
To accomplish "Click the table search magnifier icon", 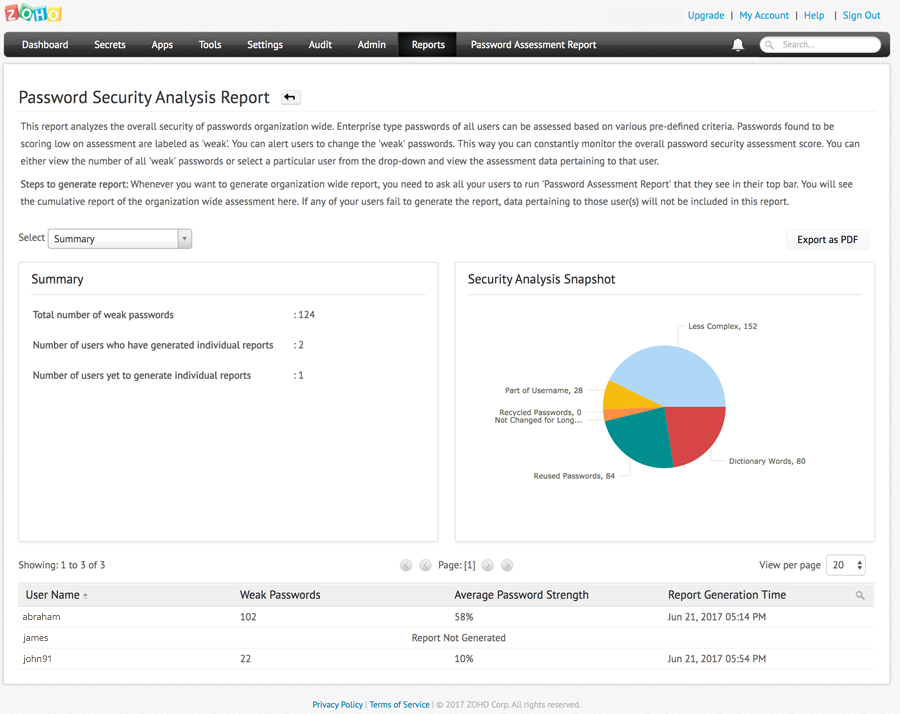I will 860,595.
